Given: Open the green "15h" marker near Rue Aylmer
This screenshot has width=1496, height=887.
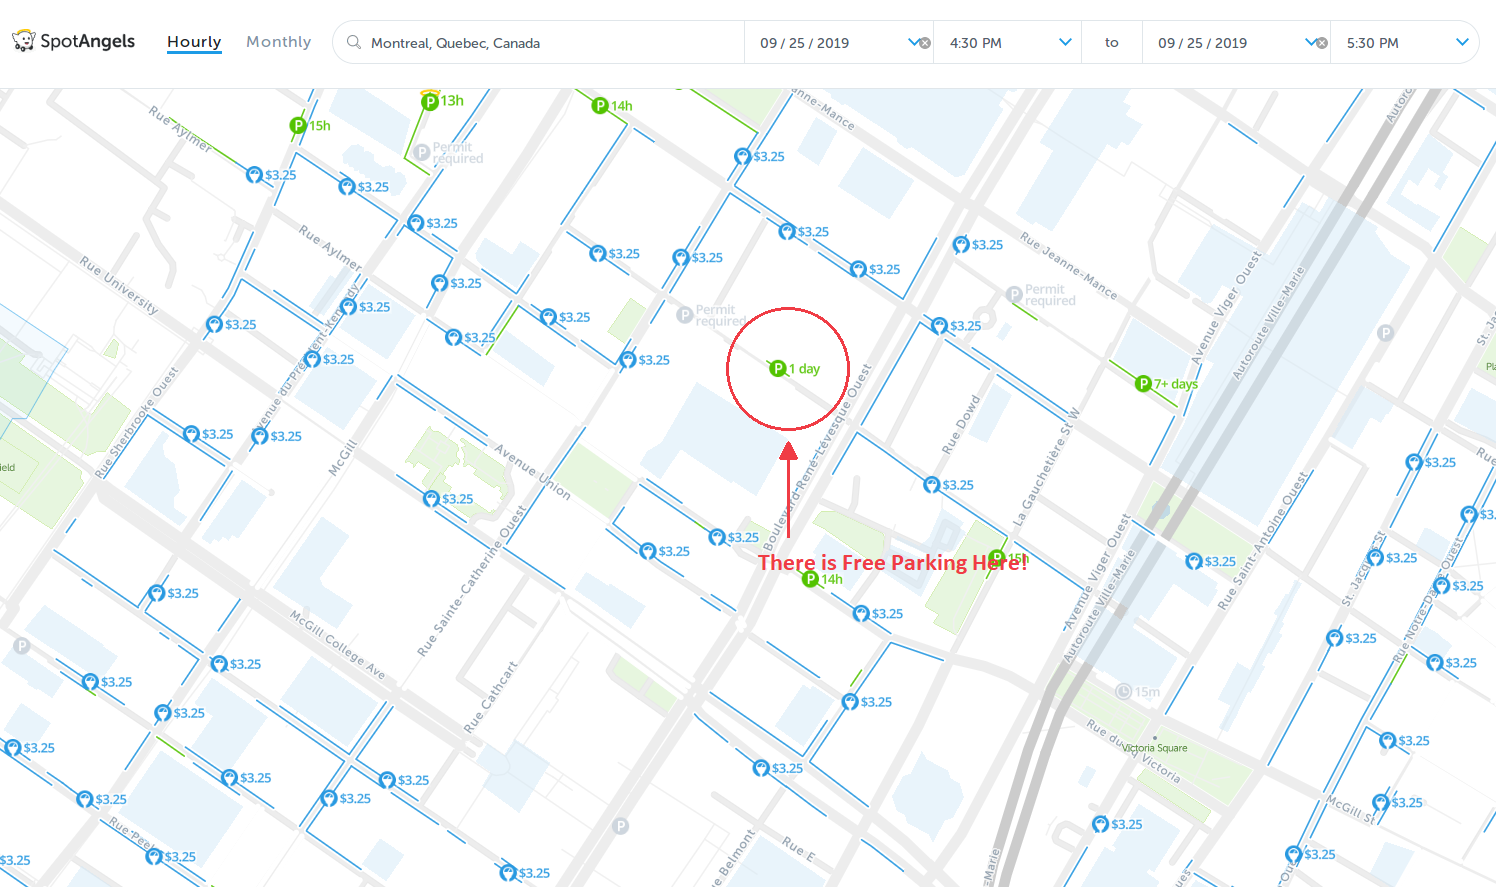Looking at the screenshot, I should [x=298, y=126].
